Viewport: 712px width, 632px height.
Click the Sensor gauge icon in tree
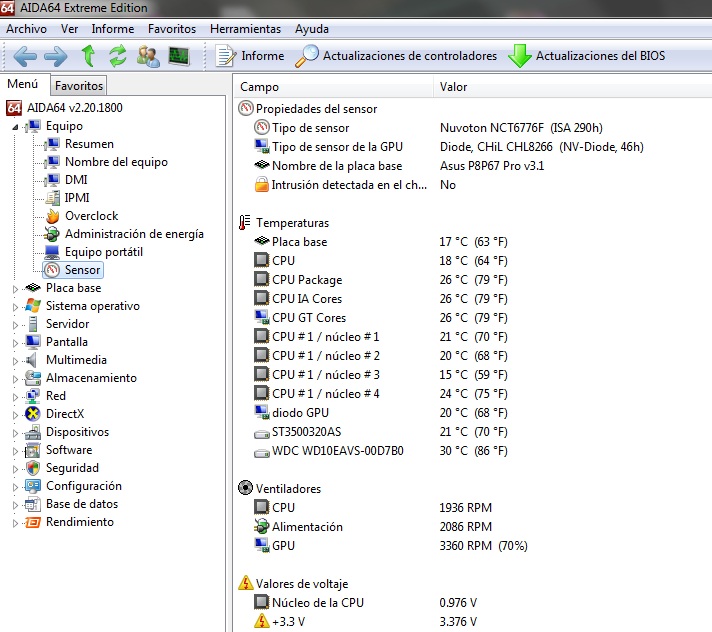[52, 270]
